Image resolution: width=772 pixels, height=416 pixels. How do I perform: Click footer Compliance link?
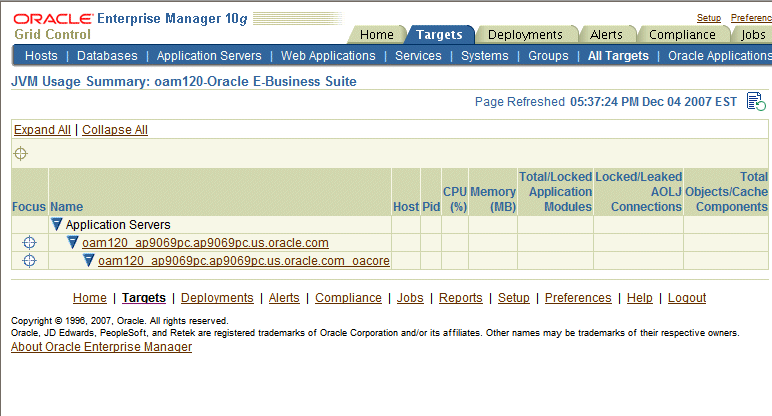(348, 298)
